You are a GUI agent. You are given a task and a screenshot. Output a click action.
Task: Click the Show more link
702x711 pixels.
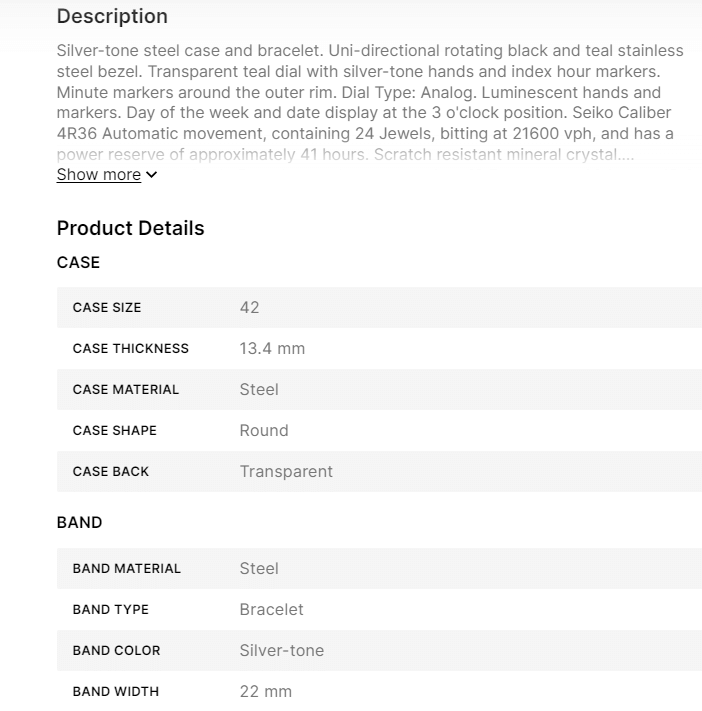[x=98, y=175]
